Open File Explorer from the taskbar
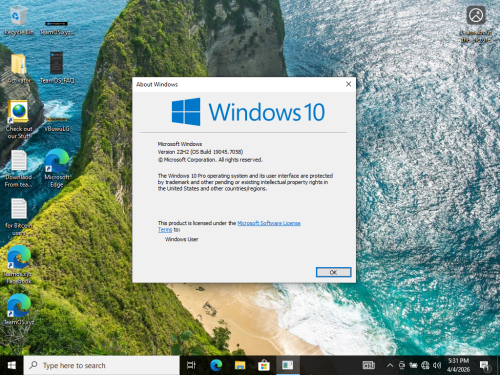 pos(240,365)
